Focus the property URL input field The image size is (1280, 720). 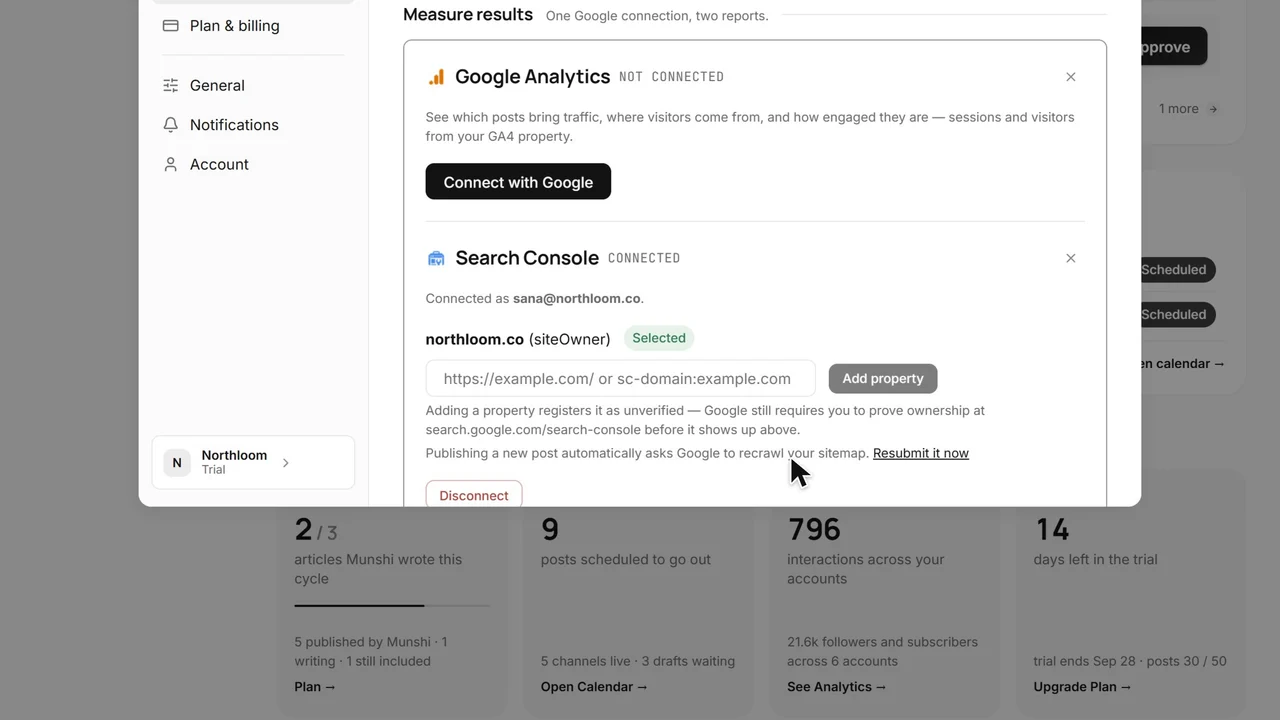(x=621, y=379)
